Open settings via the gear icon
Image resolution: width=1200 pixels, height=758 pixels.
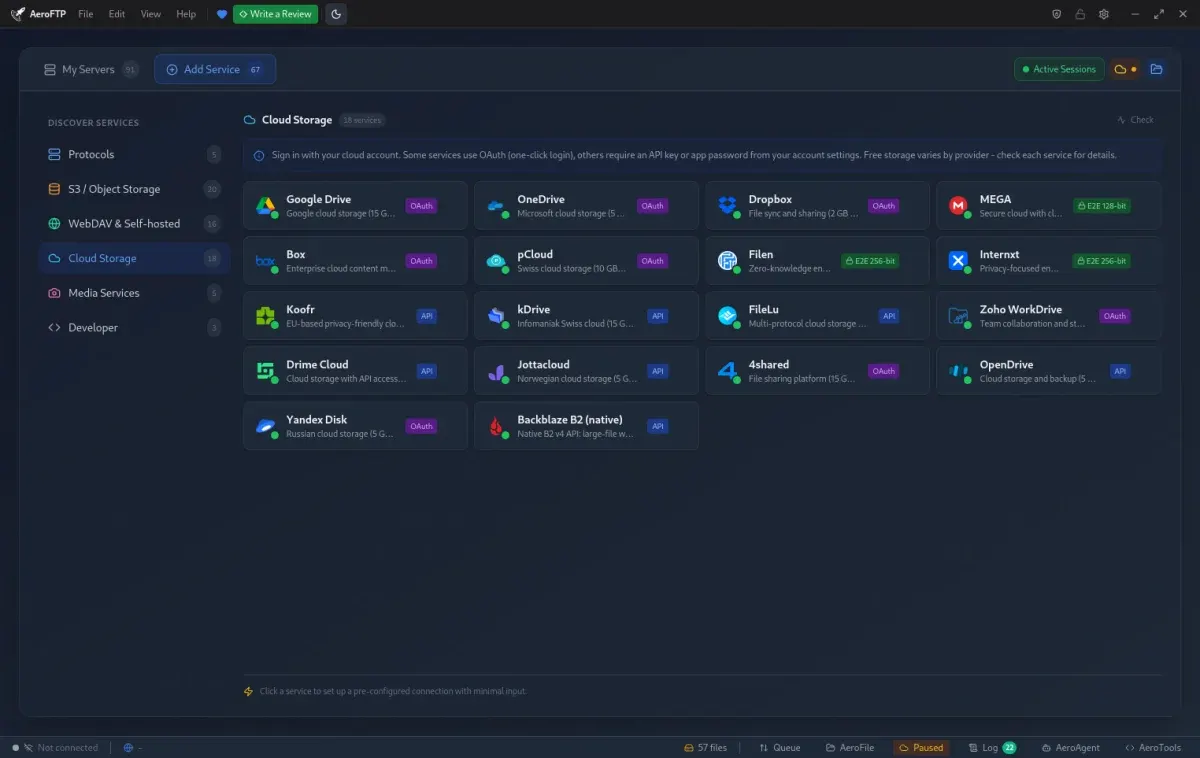point(1104,14)
